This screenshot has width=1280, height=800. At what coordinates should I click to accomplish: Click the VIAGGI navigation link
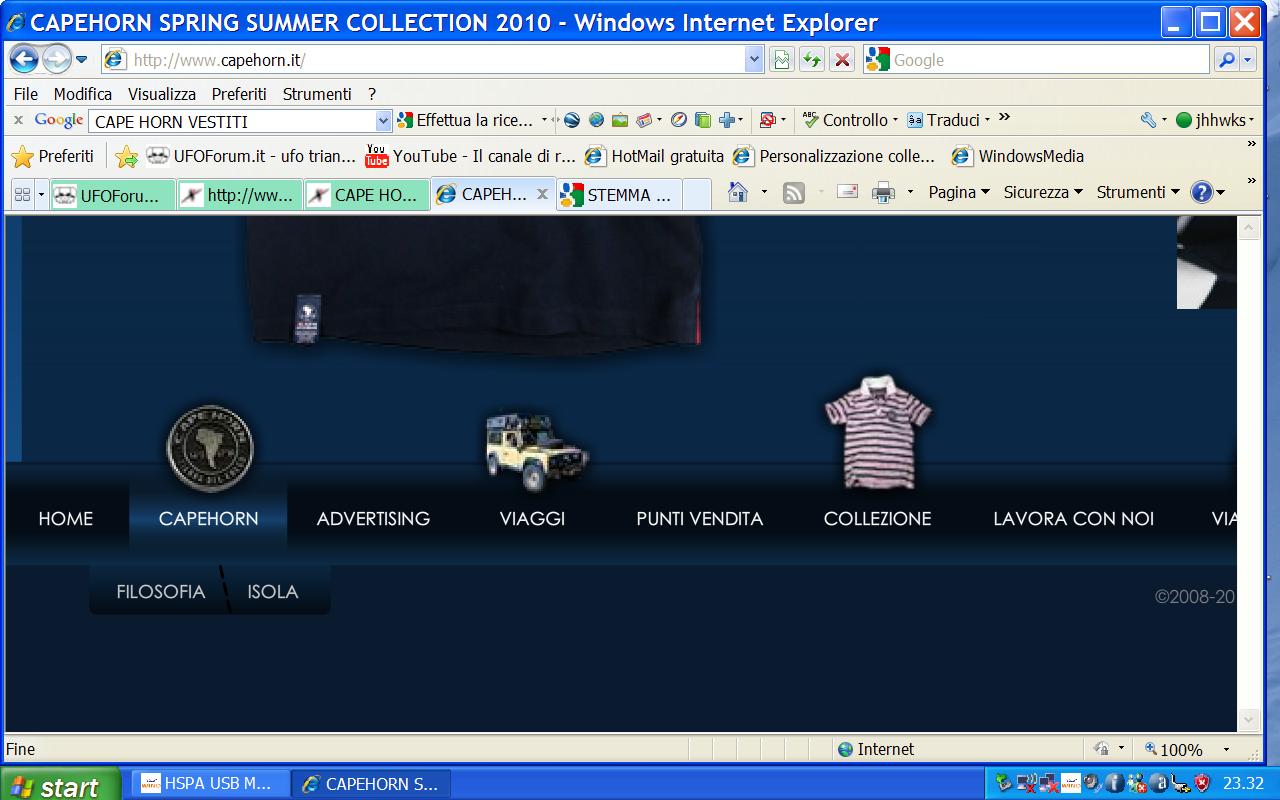[532, 518]
